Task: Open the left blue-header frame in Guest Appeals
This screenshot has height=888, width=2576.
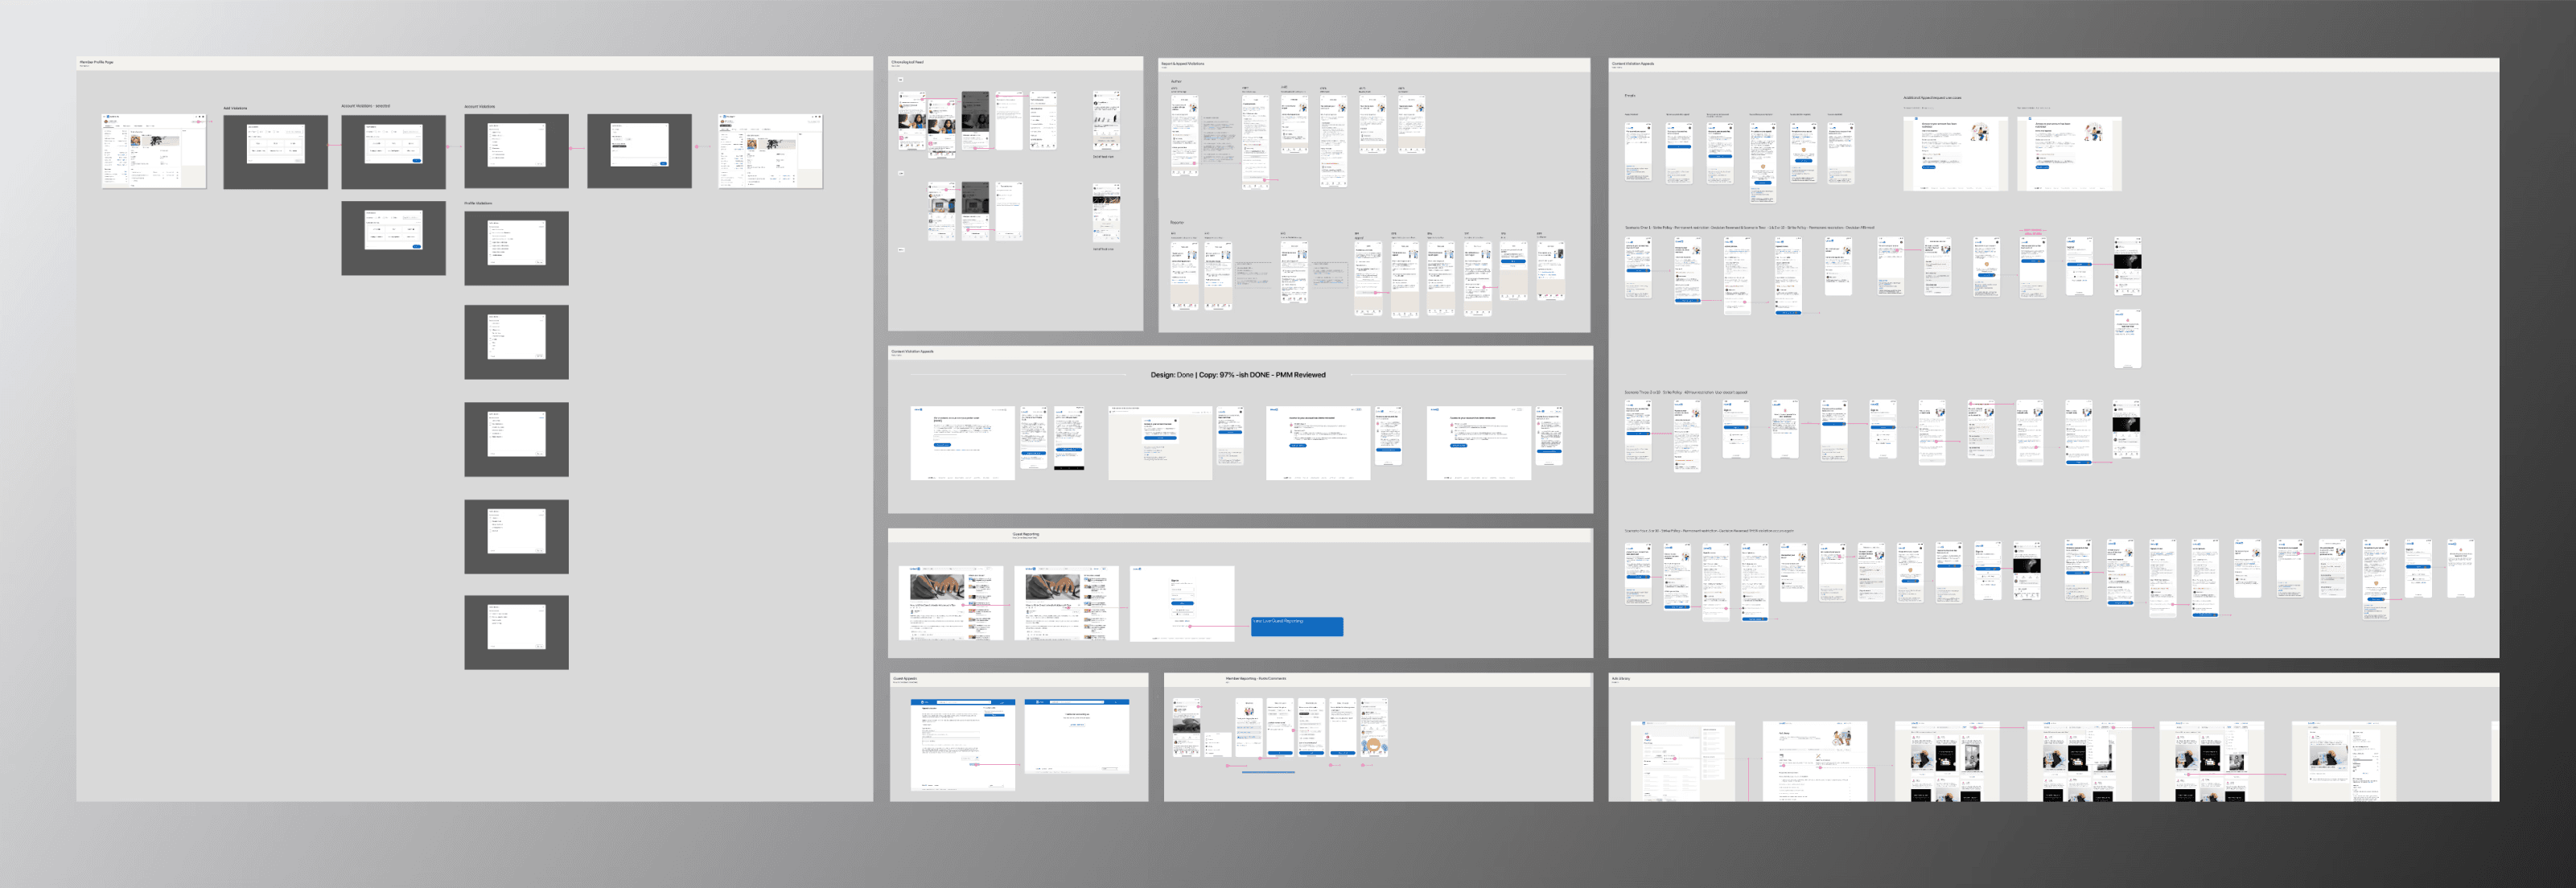Action: pos(962,745)
